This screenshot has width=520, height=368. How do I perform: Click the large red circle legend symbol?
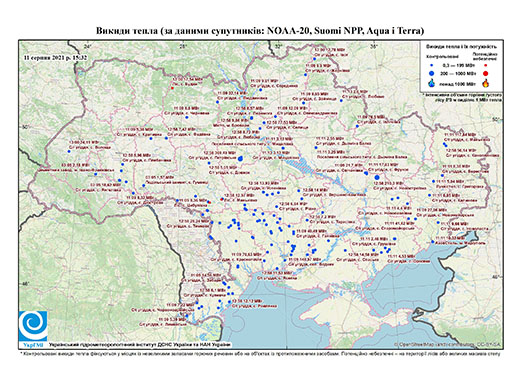tap(485, 73)
